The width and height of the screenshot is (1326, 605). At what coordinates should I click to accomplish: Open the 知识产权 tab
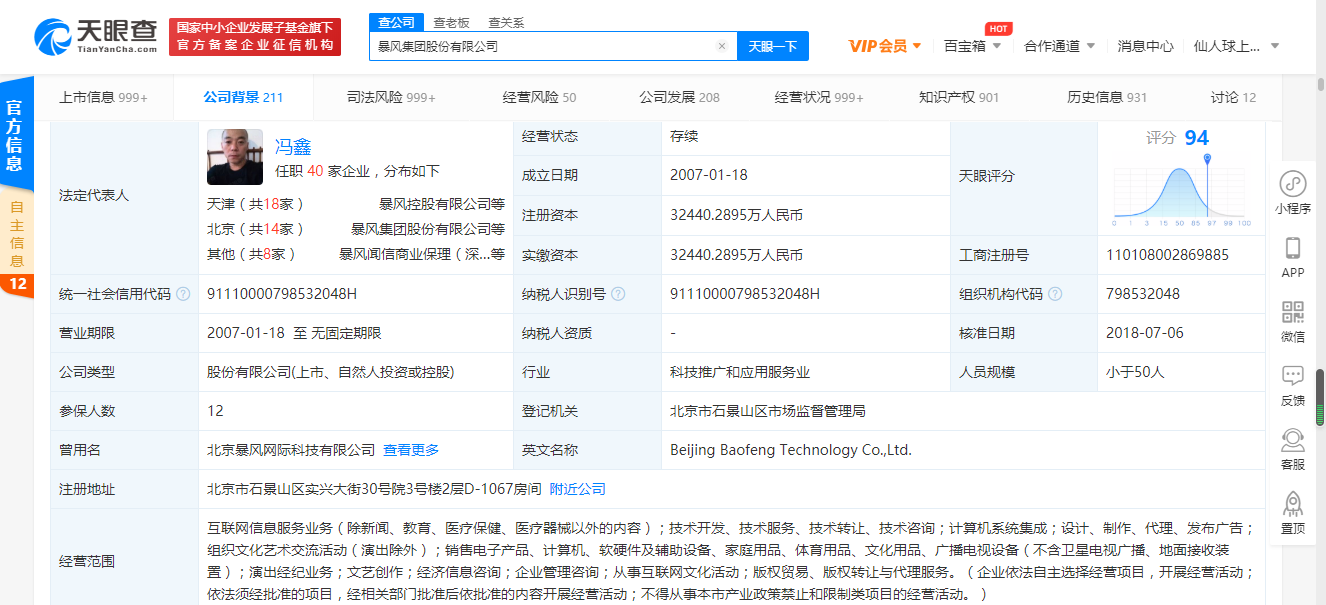coord(959,97)
